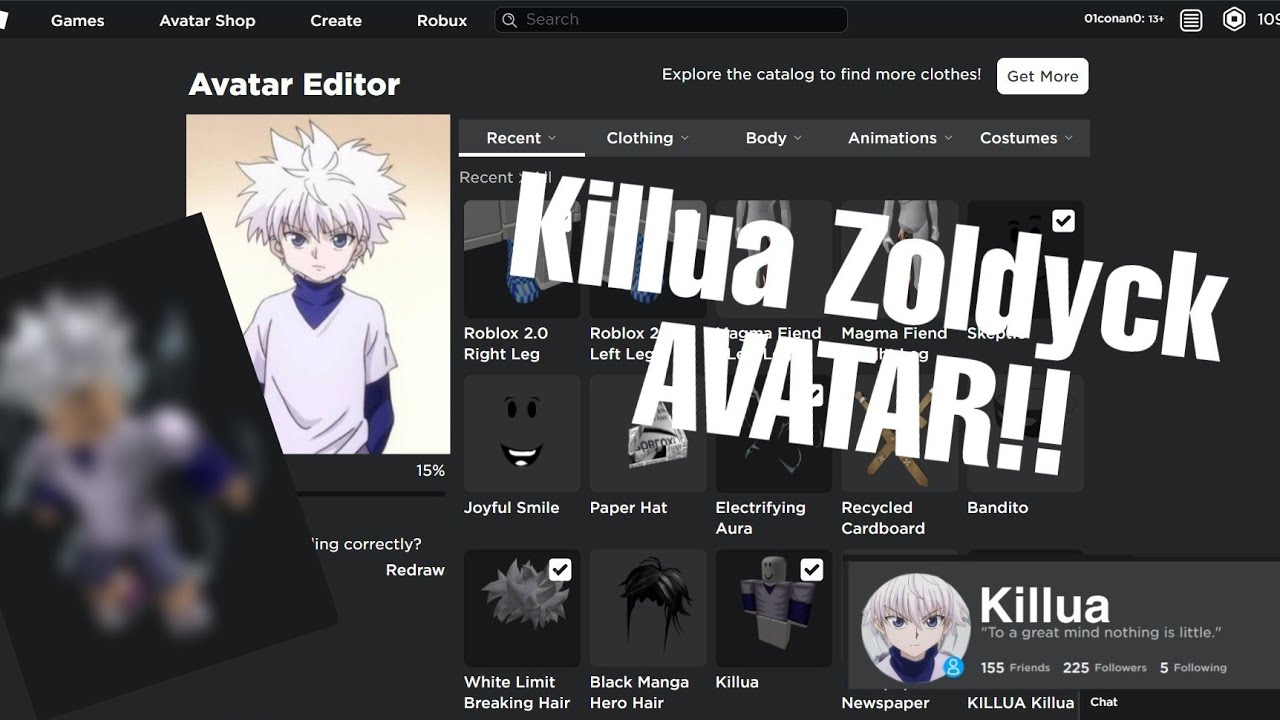Open the notifications list icon in header
Screen dimensions: 1280x720
1191,20
